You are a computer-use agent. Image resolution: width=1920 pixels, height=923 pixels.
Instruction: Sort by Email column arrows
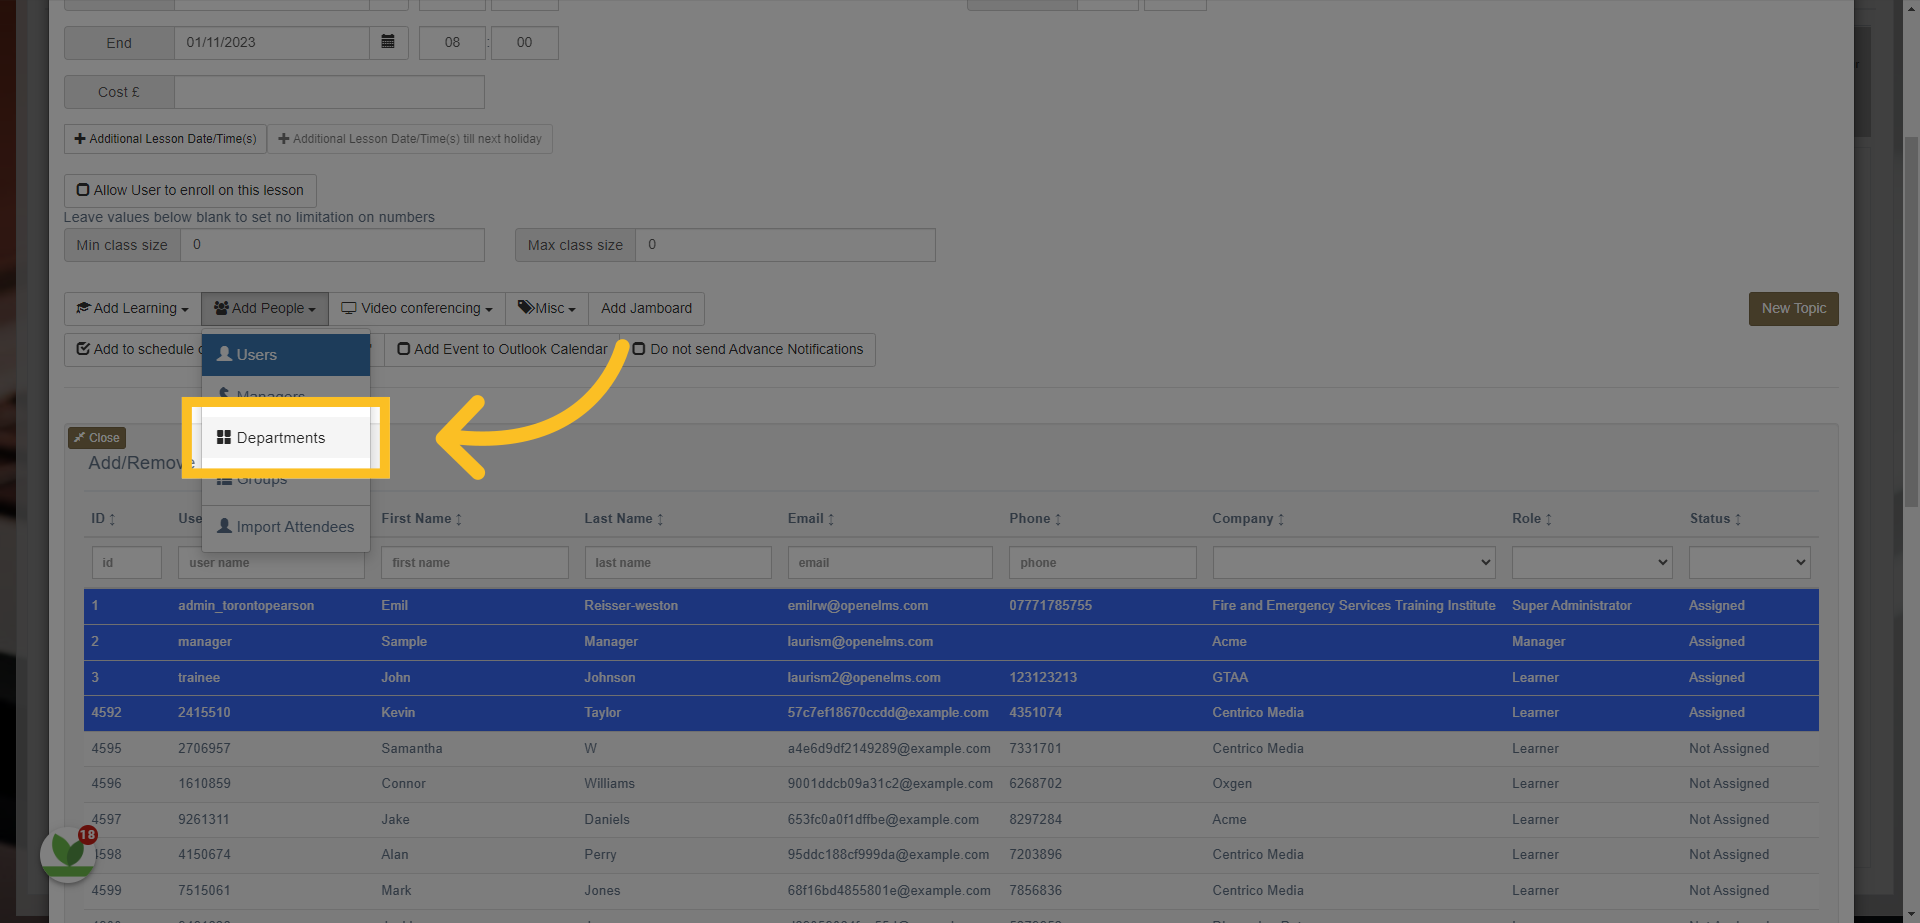[831, 519]
